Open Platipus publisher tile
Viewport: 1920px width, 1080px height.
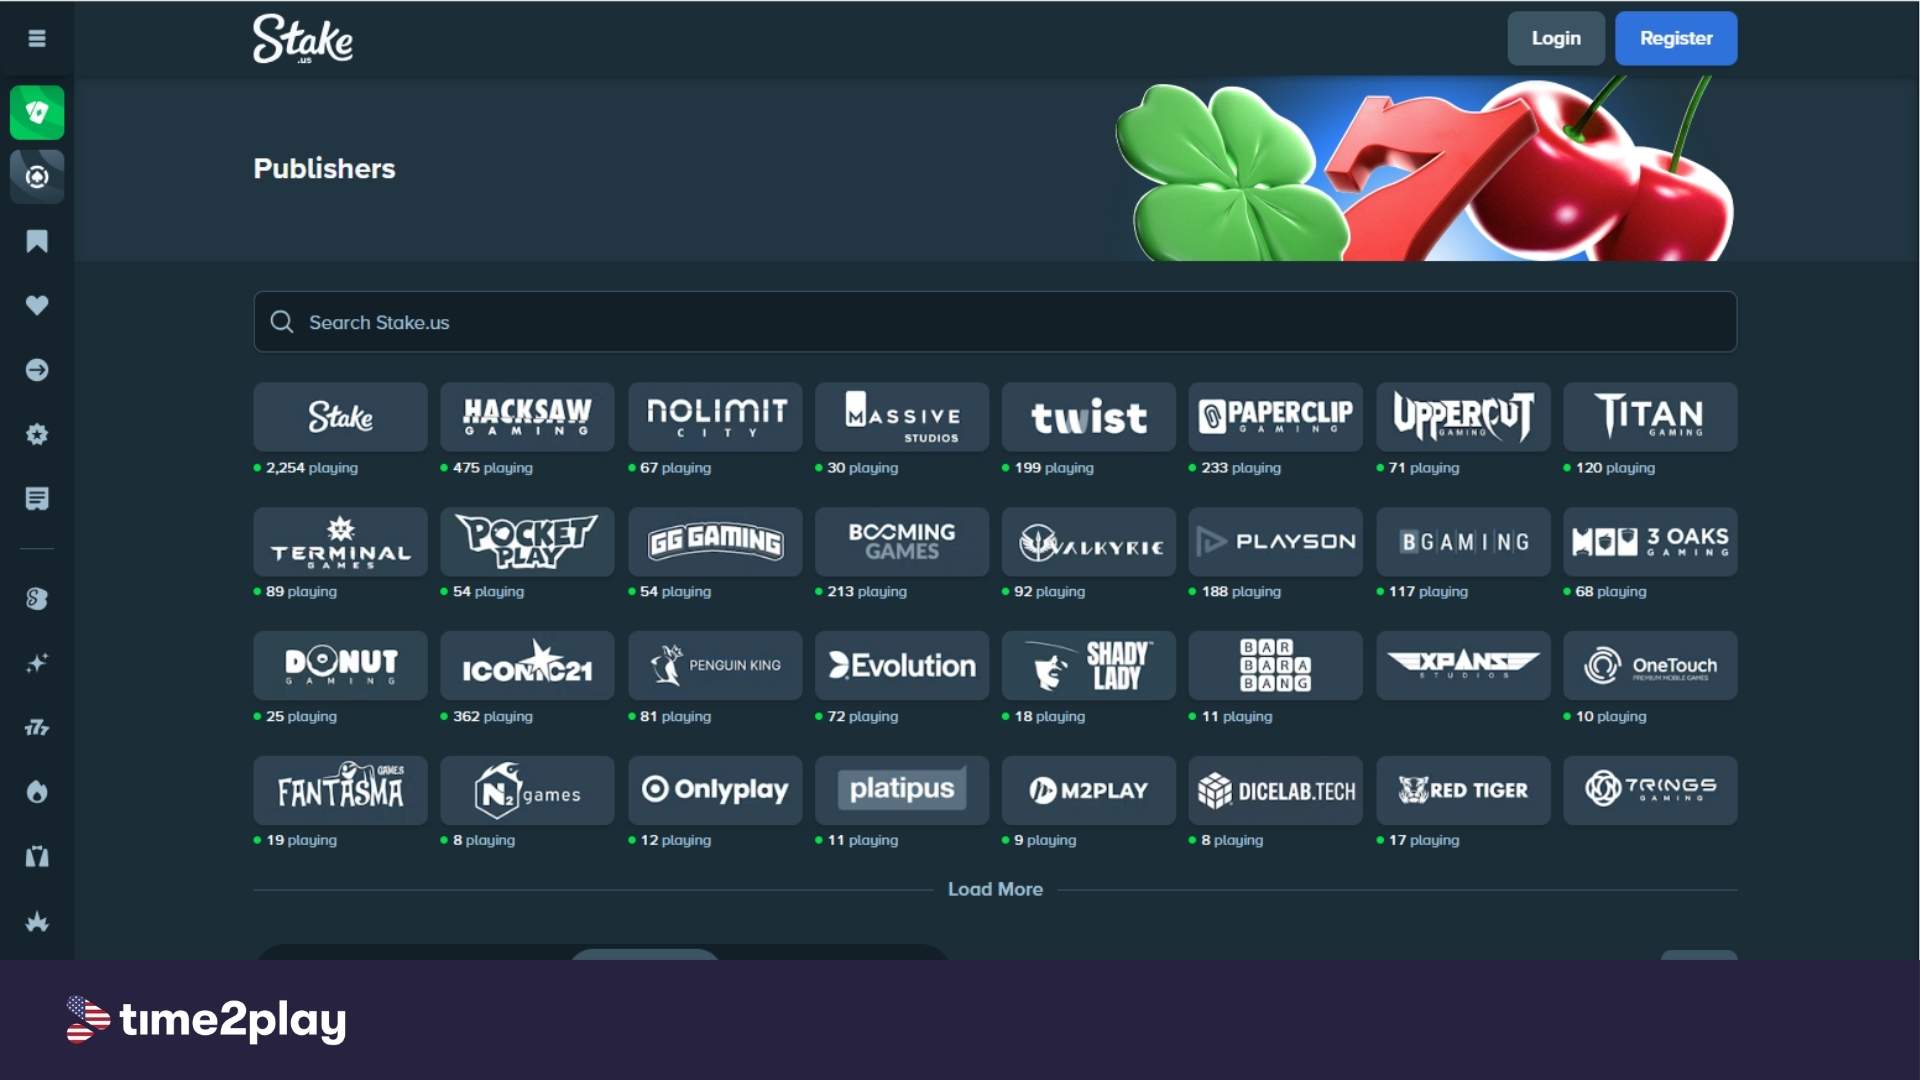(x=902, y=790)
